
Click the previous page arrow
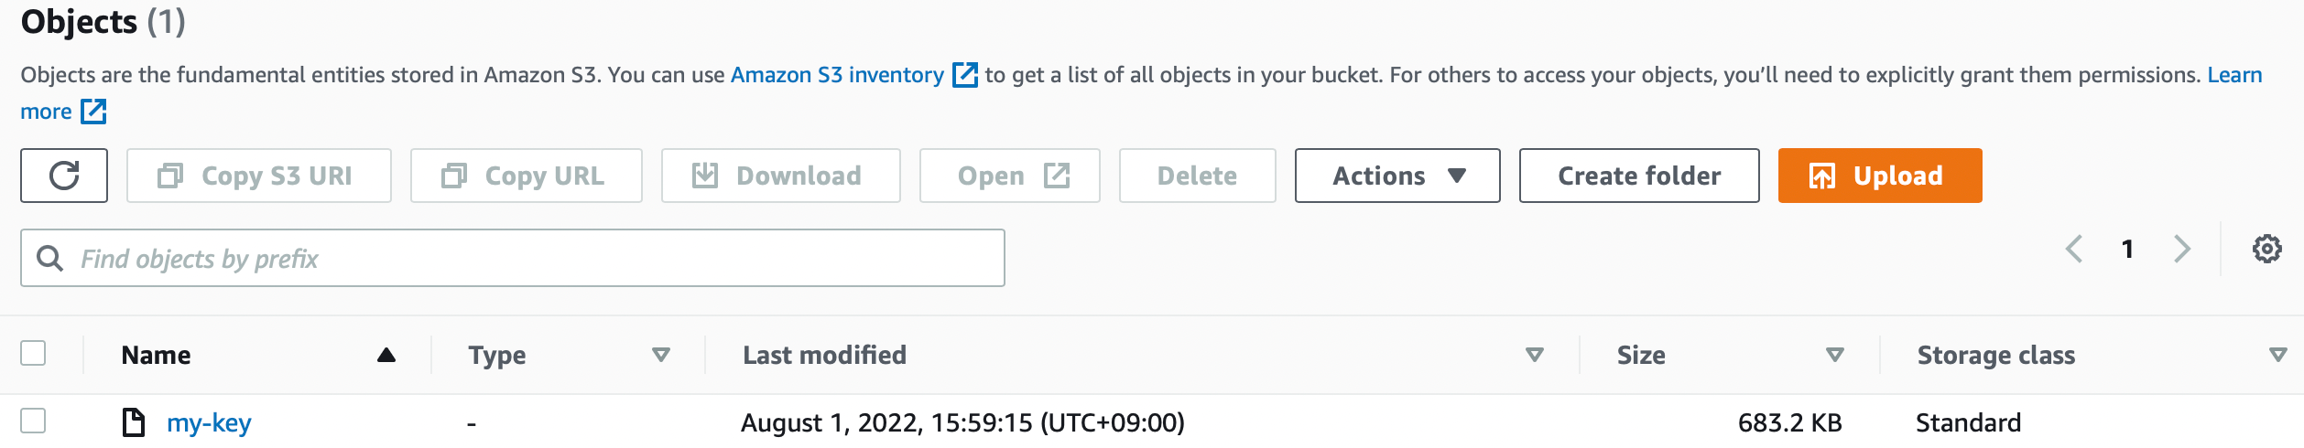click(x=2075, y=249)
